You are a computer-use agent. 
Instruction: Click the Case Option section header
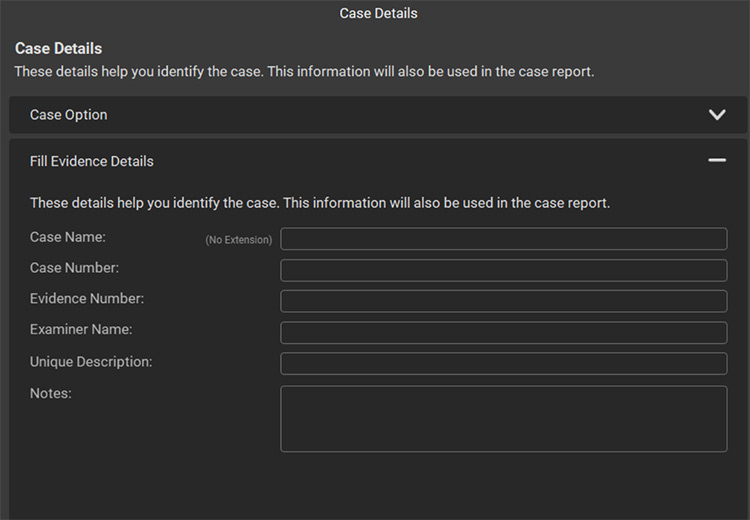(x=378, y=115)
